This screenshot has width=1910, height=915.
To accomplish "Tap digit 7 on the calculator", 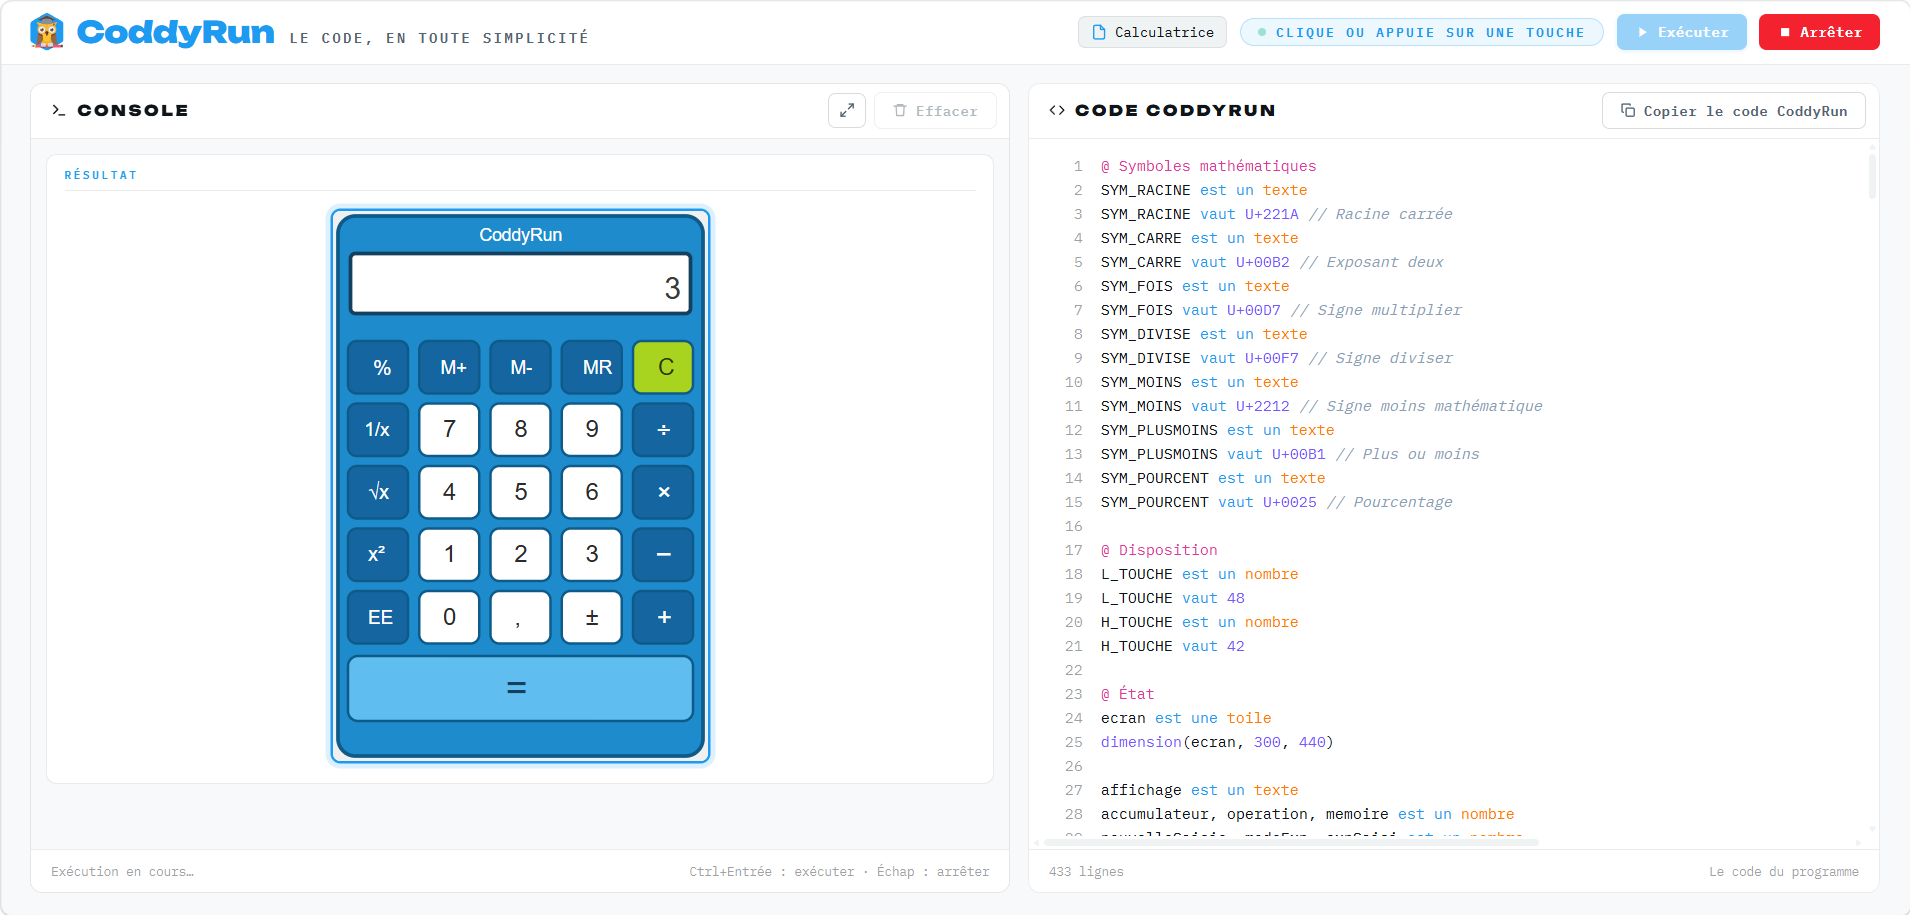I will click(450, 429).
